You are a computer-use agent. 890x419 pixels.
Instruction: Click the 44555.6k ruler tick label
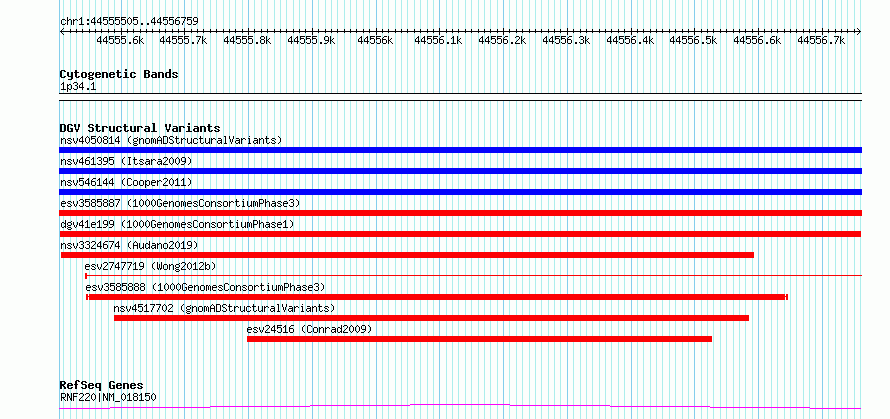coord(120,40)
